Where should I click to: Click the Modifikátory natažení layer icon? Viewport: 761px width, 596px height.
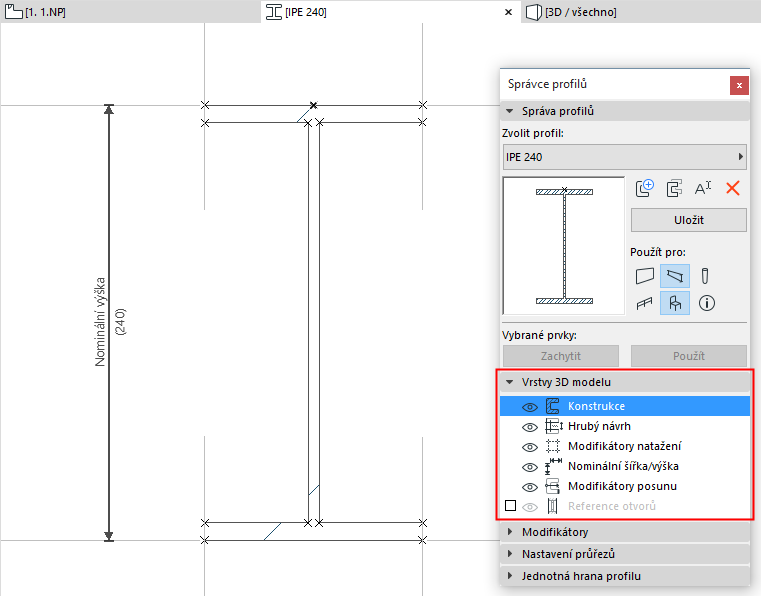pyautogui.click(x=553, y=446)
